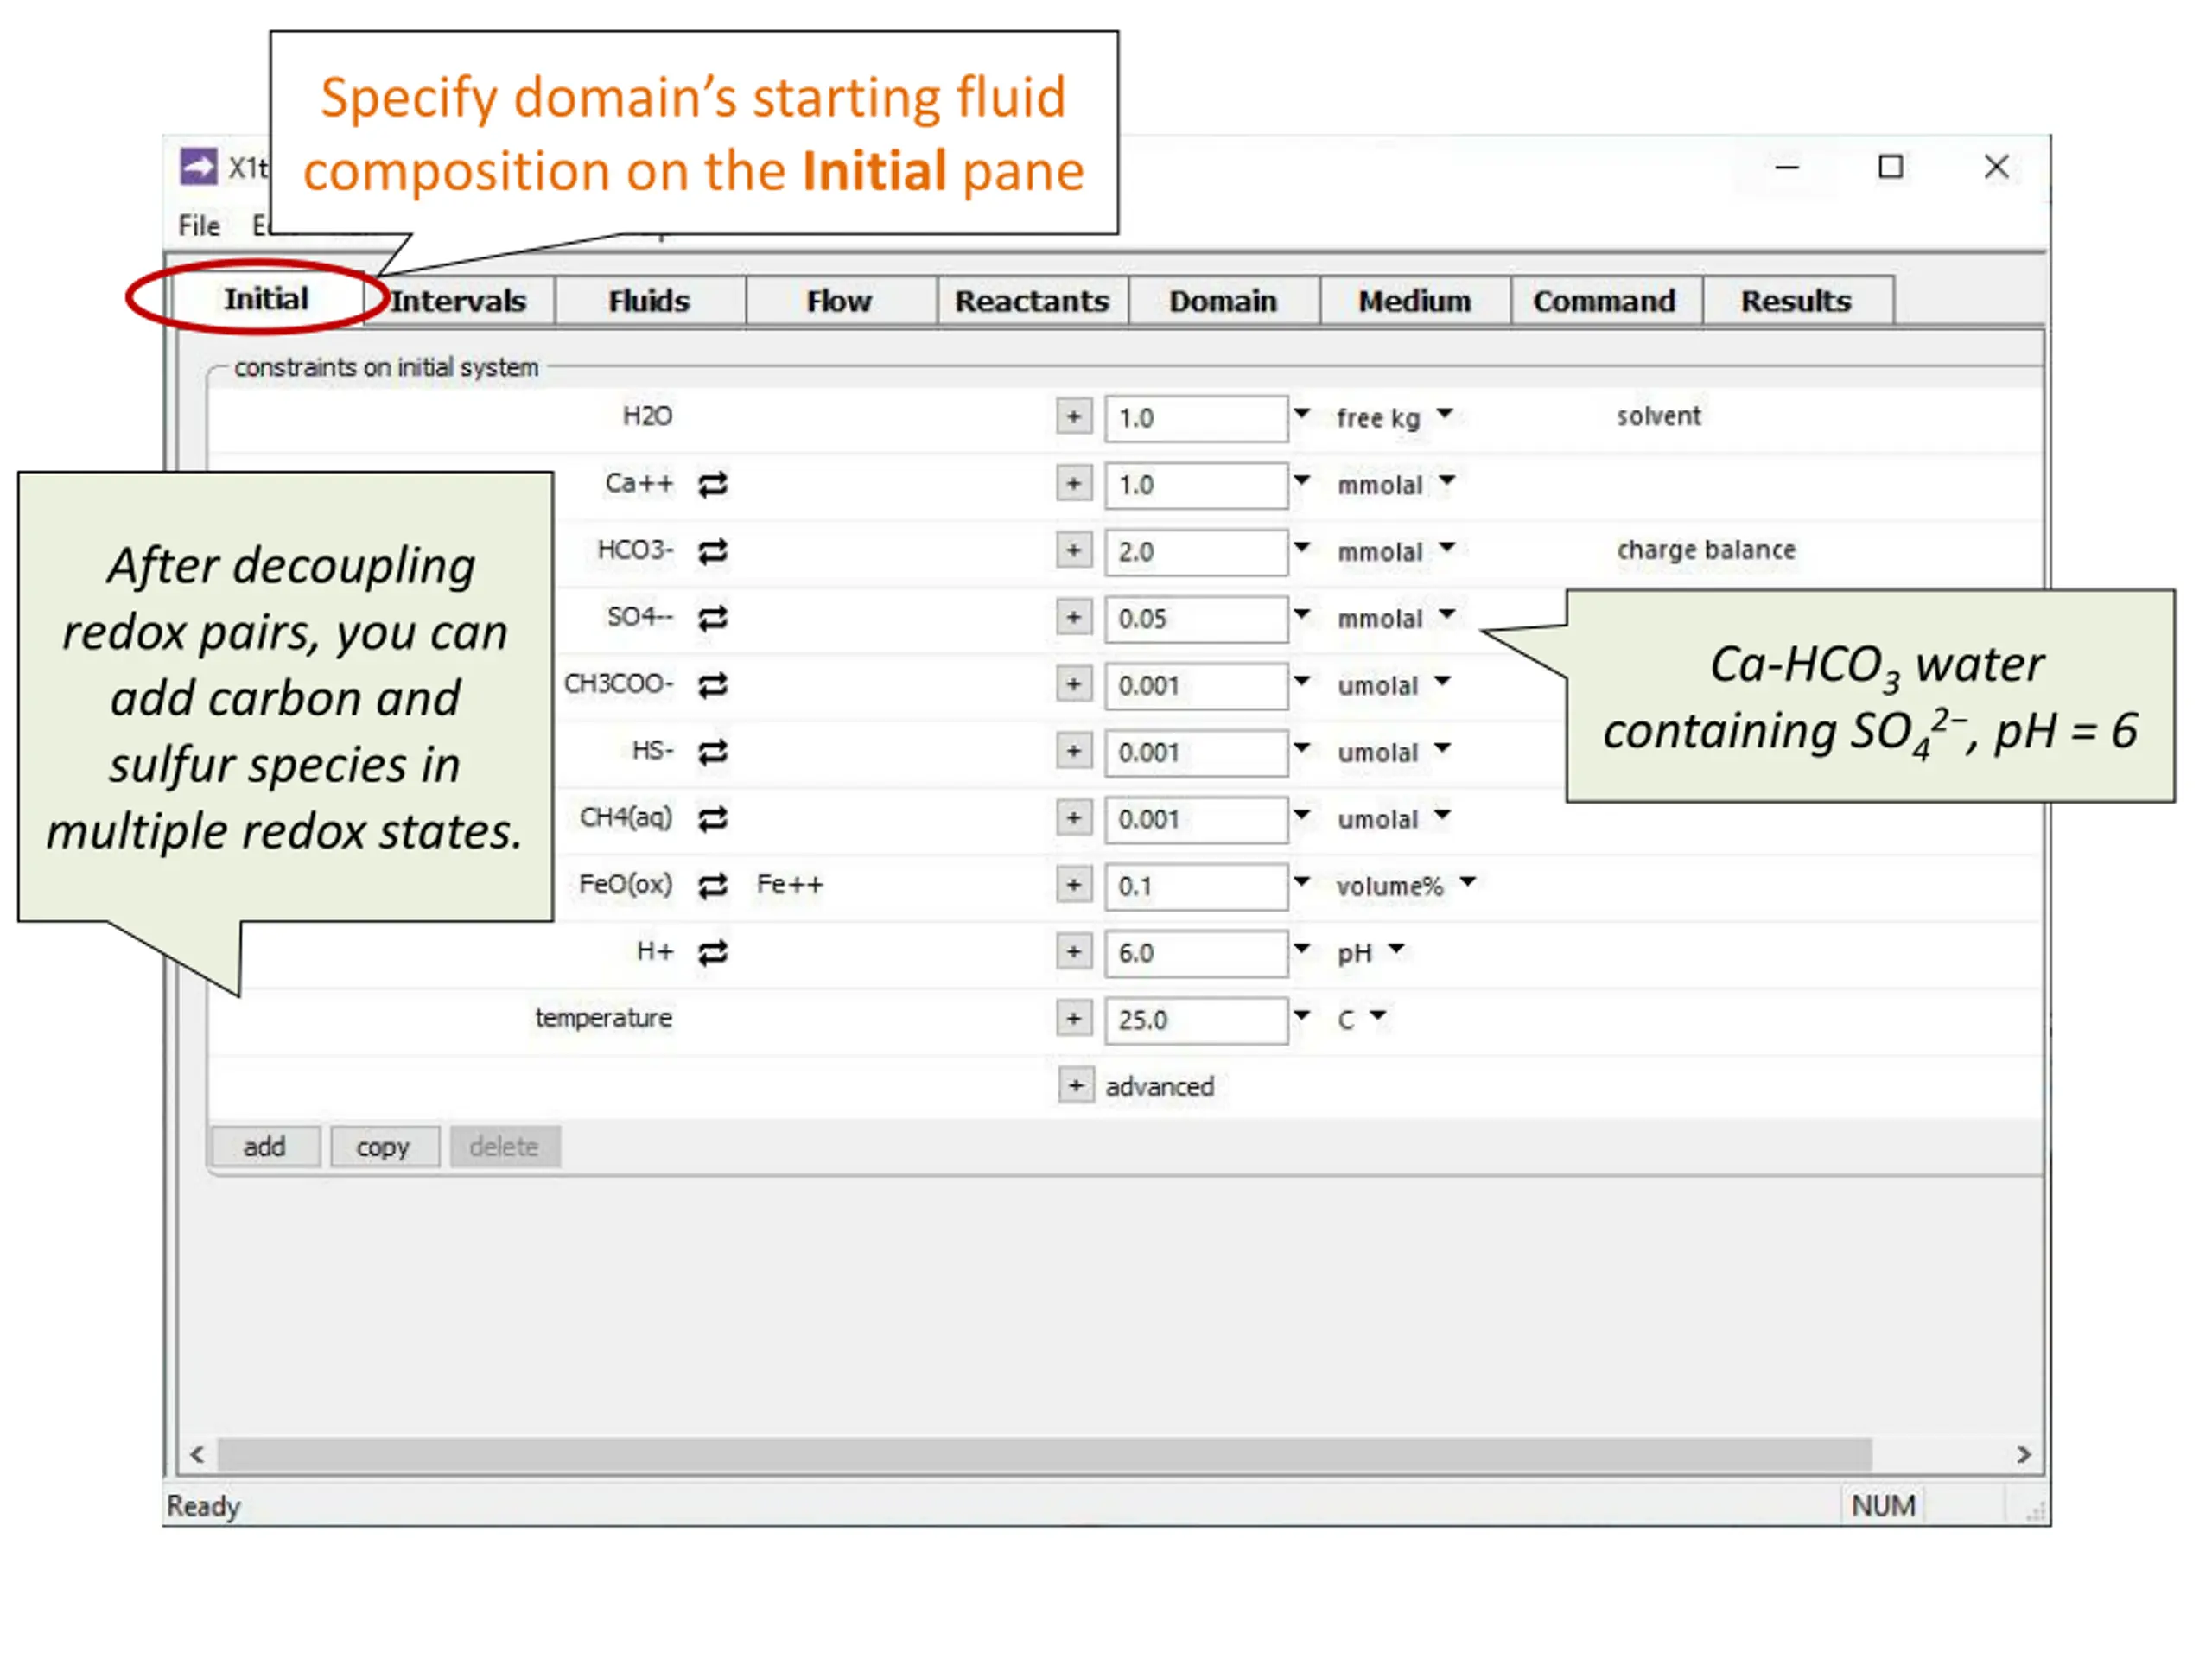The height and width of the screenshot is (1659, 2212).
Task: Switch to the Intervals tab
Action: pyautogui.click(x=458, y=301)
